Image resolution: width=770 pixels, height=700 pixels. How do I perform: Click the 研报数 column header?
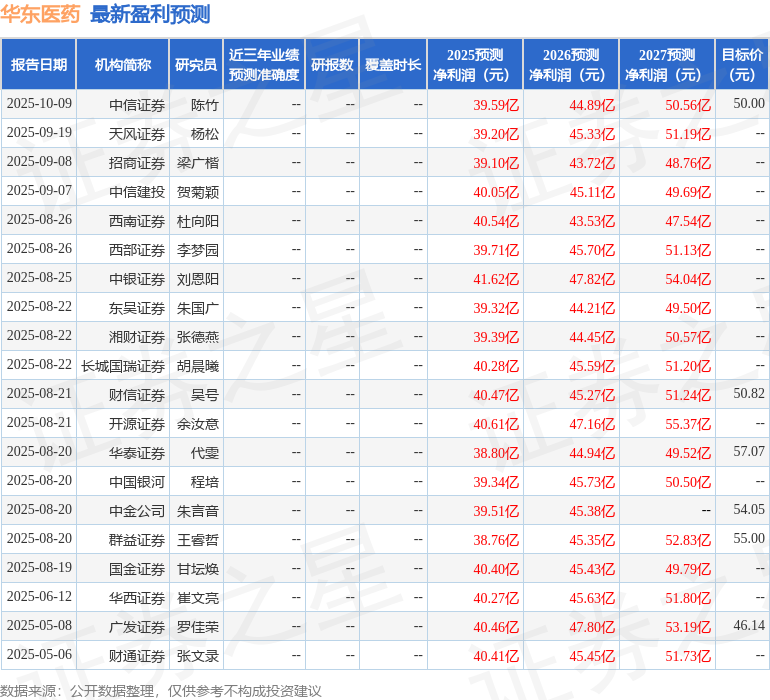pos(332,65)
